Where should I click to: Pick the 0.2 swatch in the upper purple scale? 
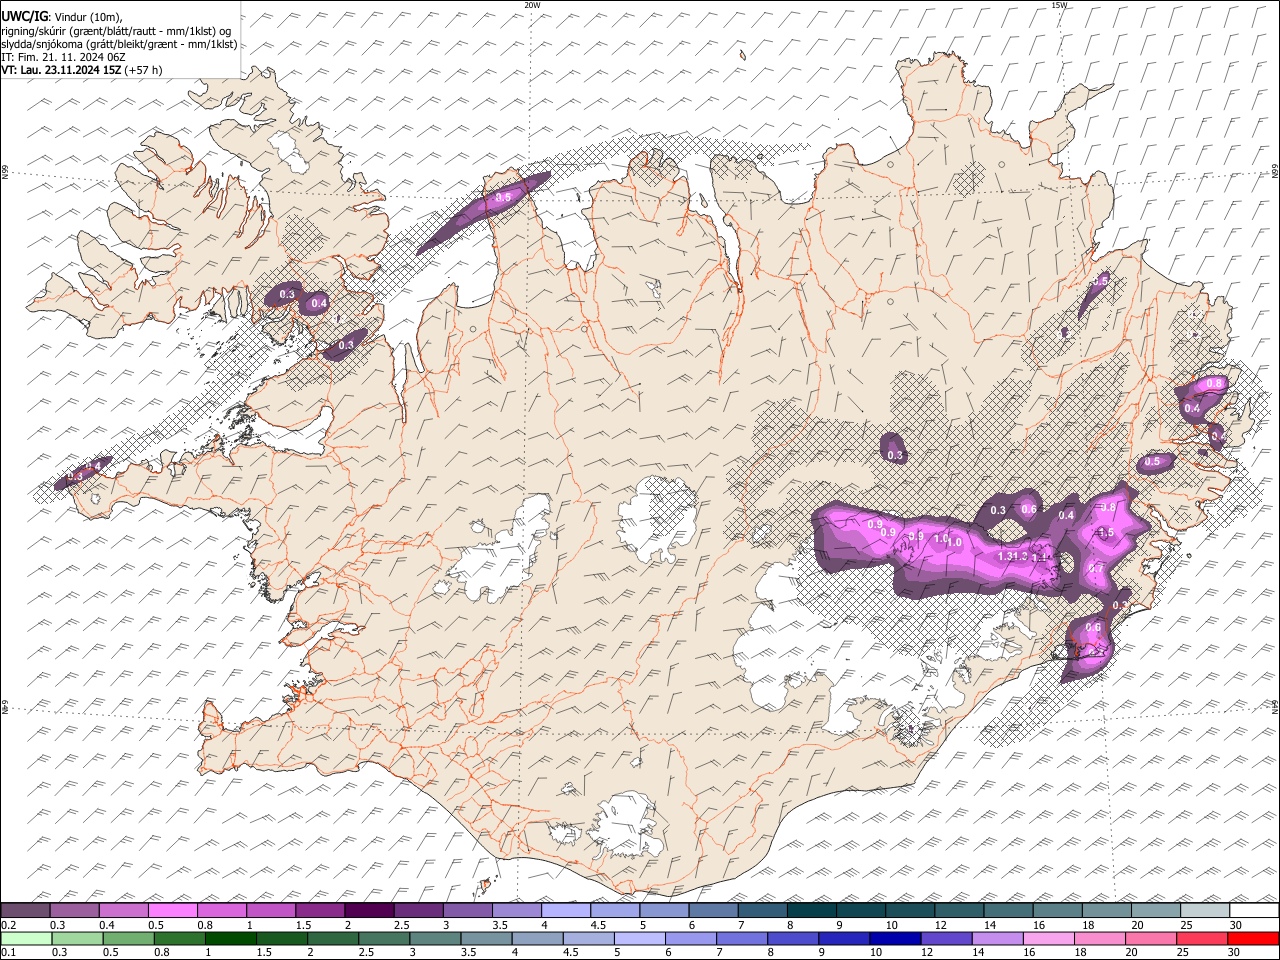pyautogui.click(x=25, y=911)
